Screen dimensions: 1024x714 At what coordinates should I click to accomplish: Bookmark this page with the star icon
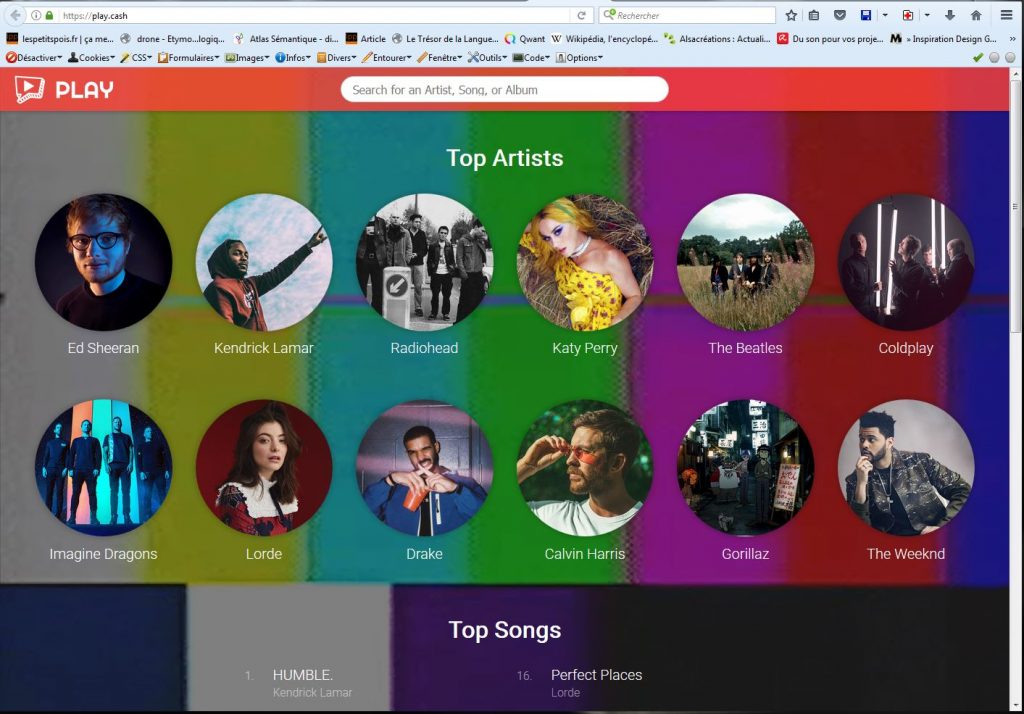pyautogui.click(x=791, y=16)
